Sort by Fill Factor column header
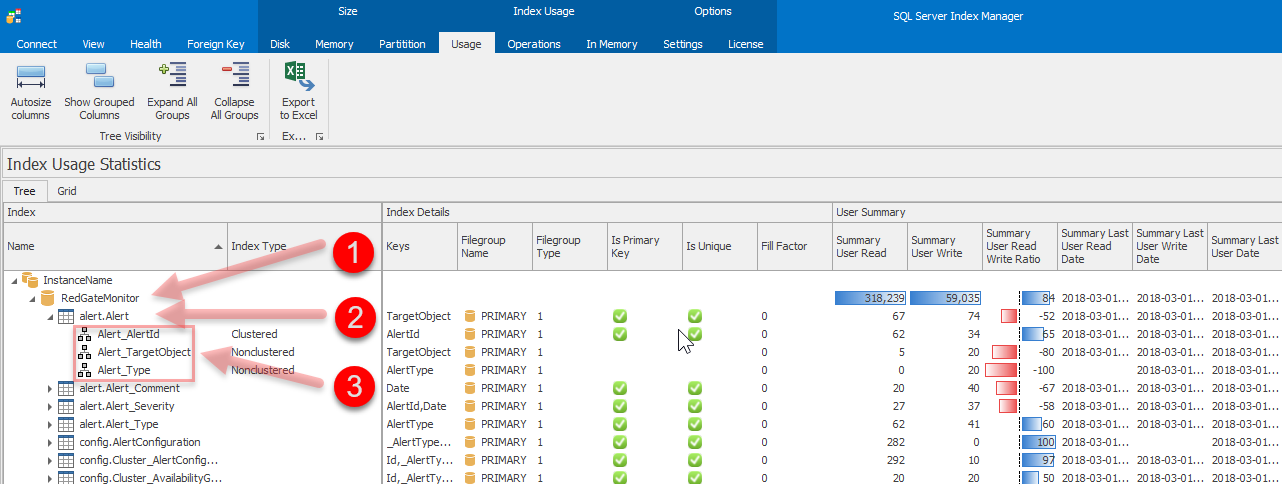 795,246
